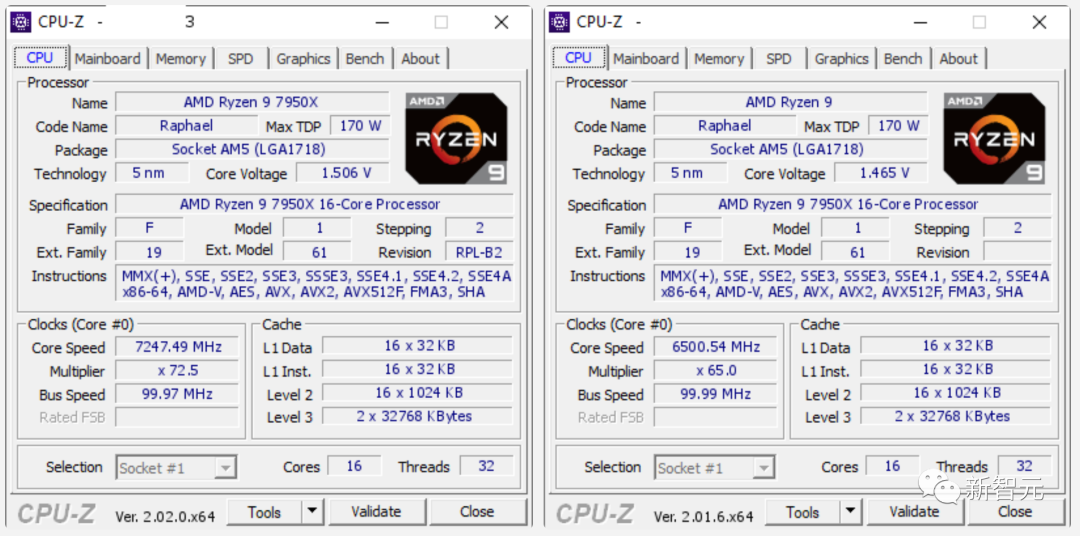
Task: Click AMD Ryzen 9 logo in left window
Action: [x=457, y=138]
